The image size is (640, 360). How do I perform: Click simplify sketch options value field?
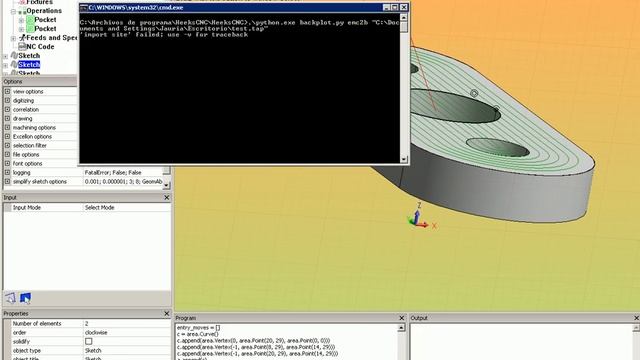coord(123,181)
